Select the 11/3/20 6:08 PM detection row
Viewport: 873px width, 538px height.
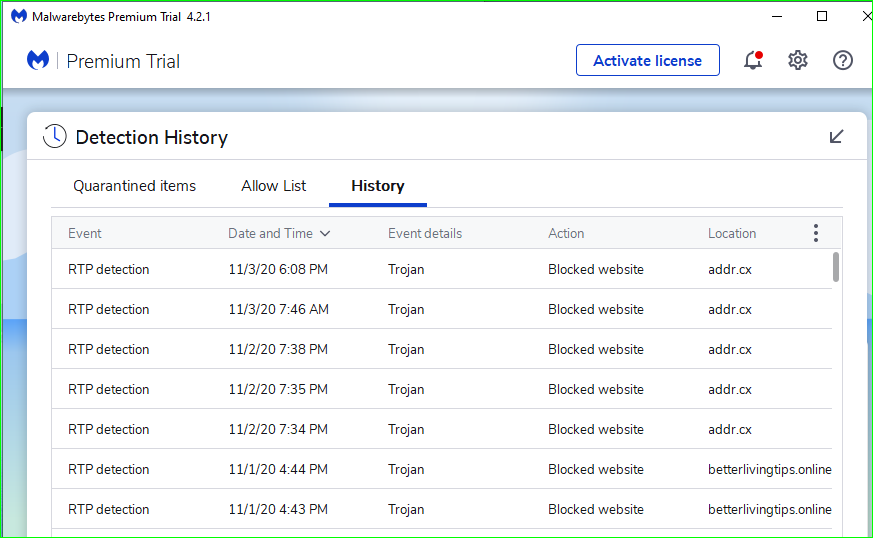(x=442, y=269)
